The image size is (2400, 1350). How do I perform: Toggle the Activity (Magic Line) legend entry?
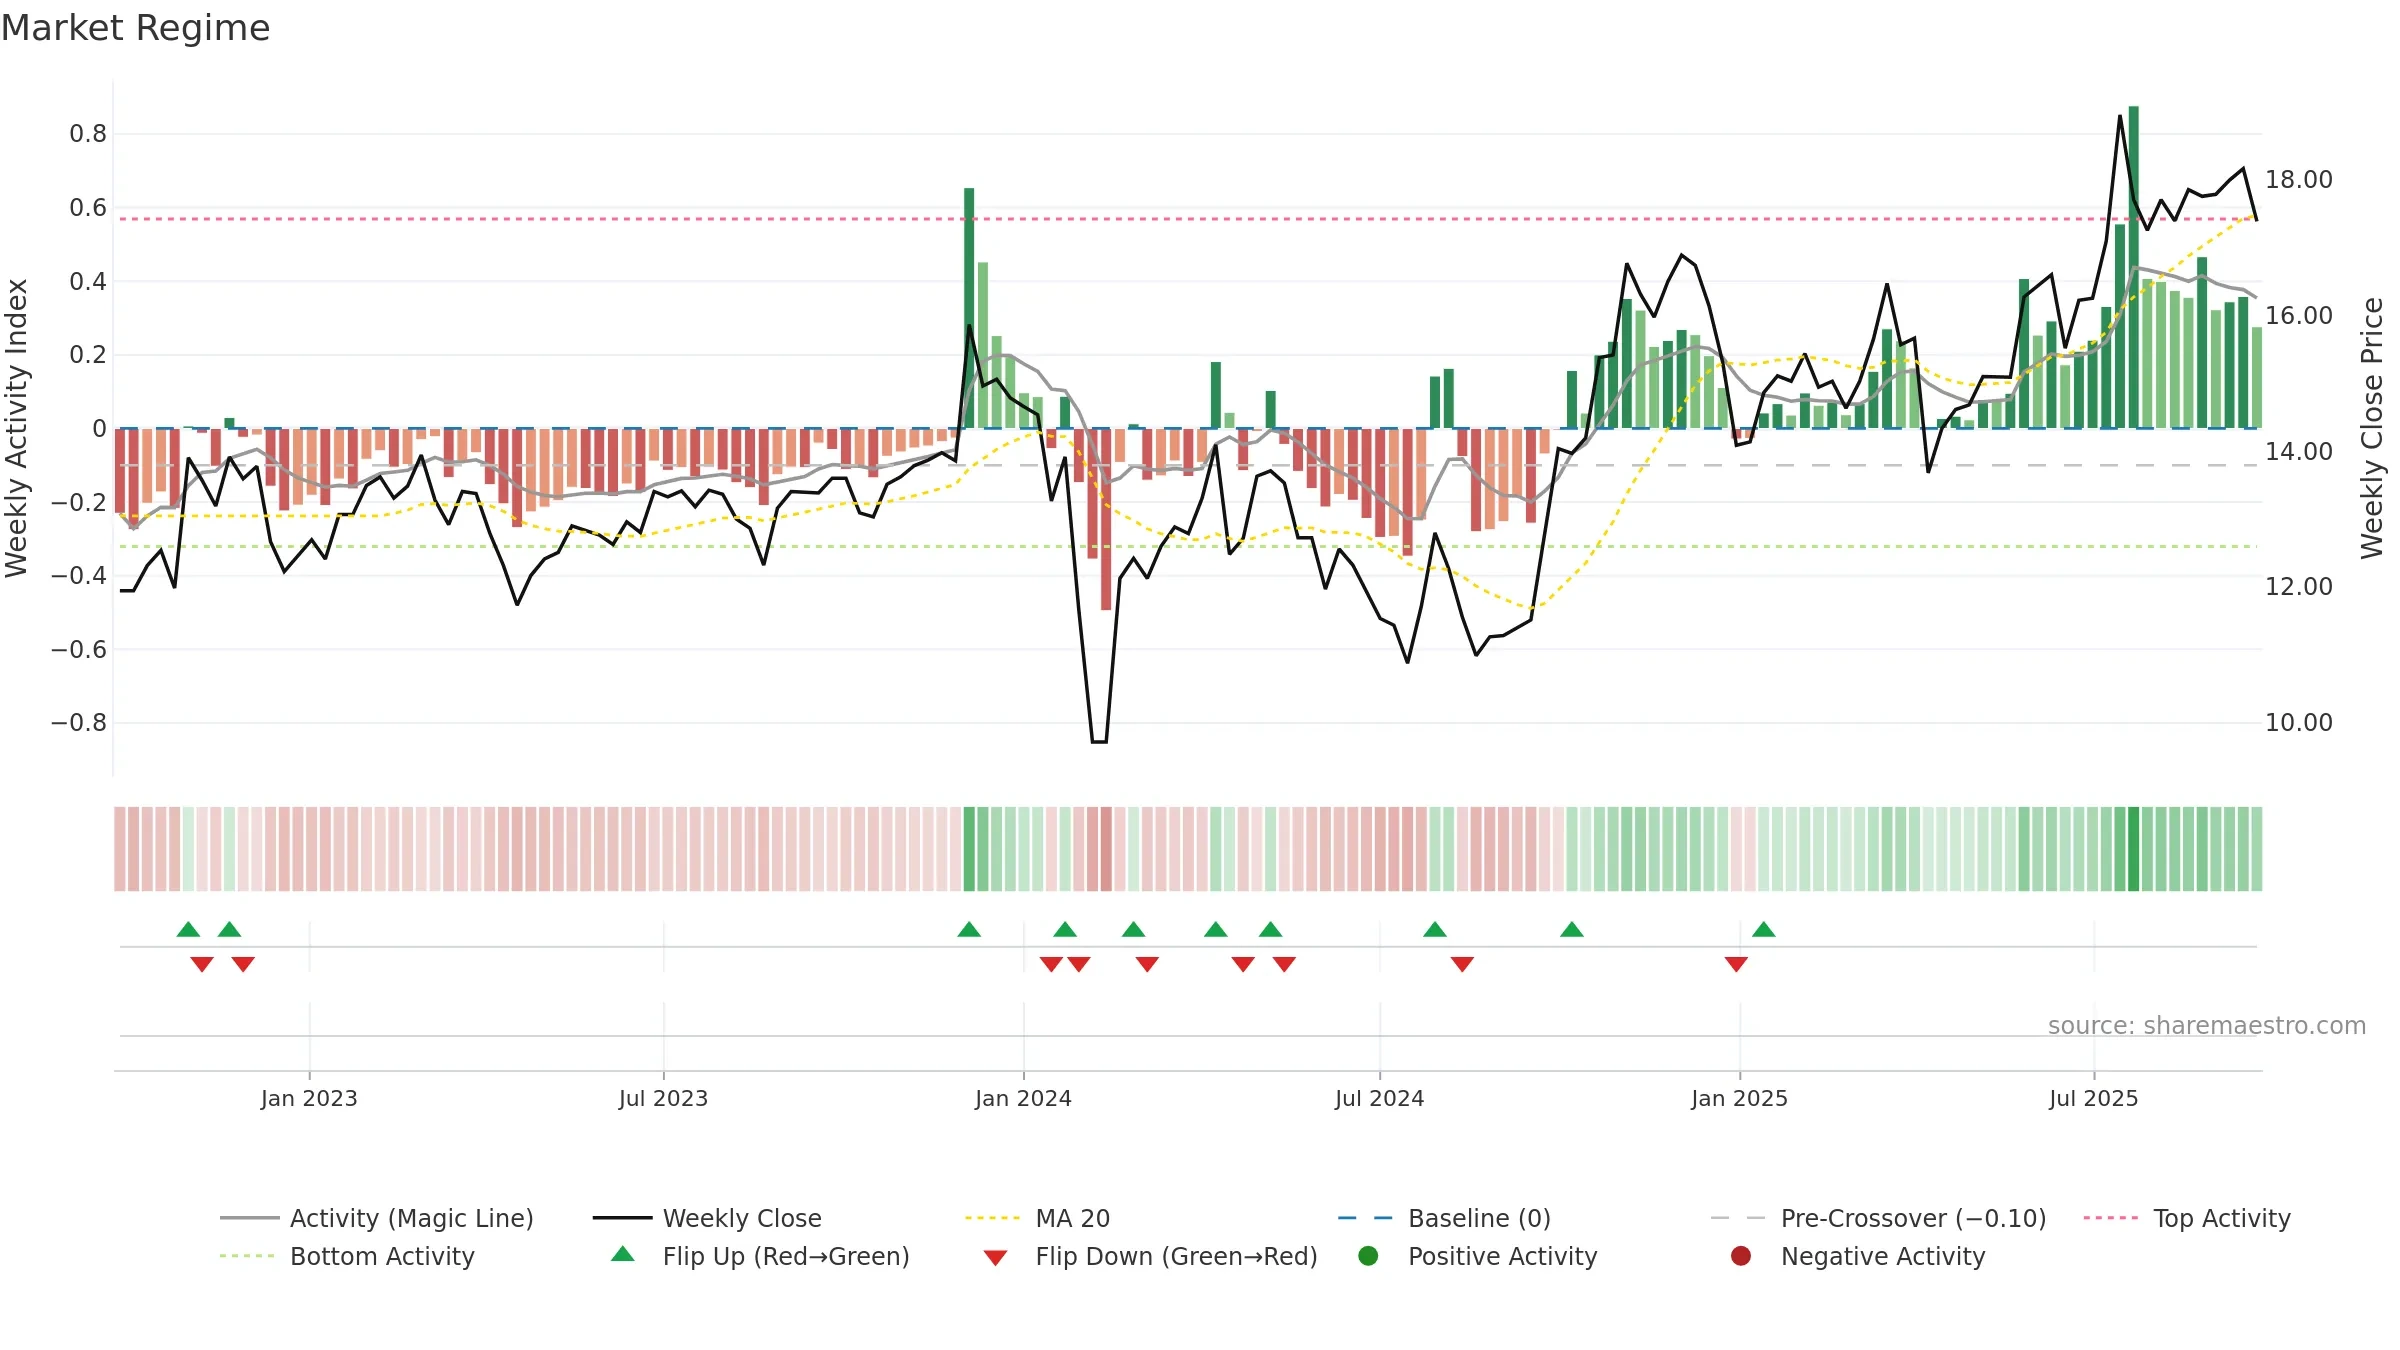(377, 1218)
